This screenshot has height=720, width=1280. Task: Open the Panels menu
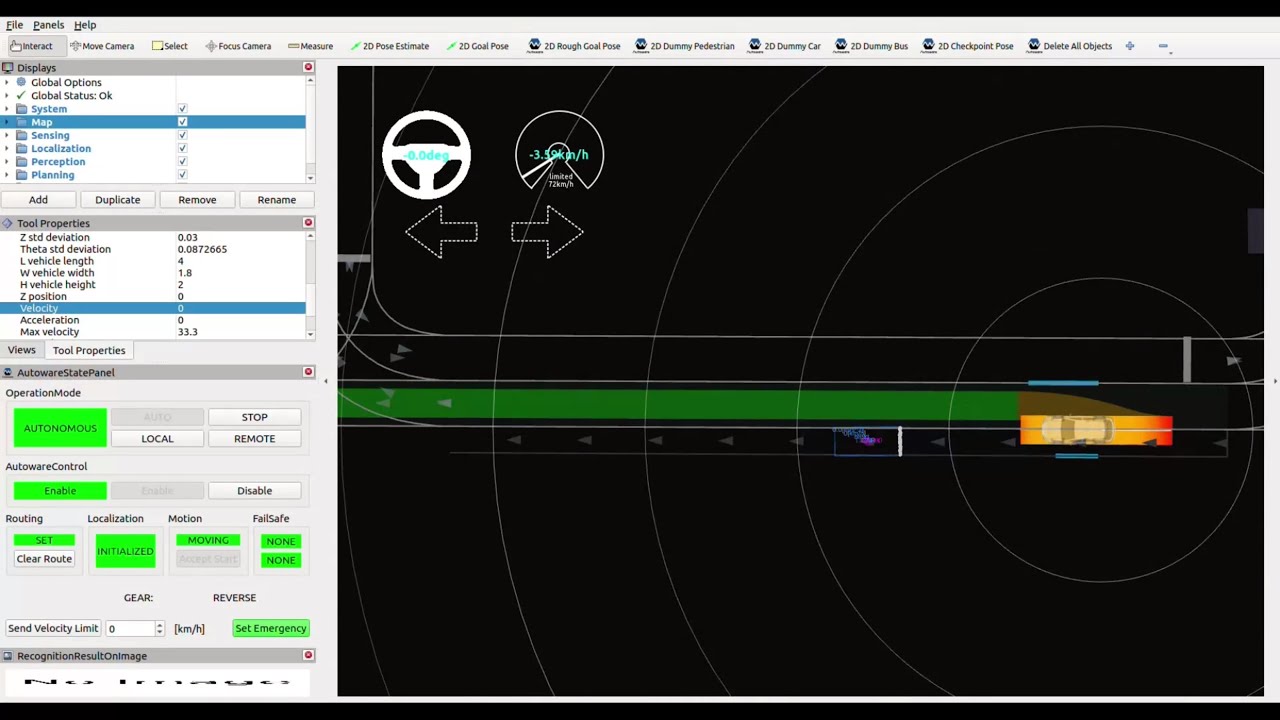pos(48,25)
